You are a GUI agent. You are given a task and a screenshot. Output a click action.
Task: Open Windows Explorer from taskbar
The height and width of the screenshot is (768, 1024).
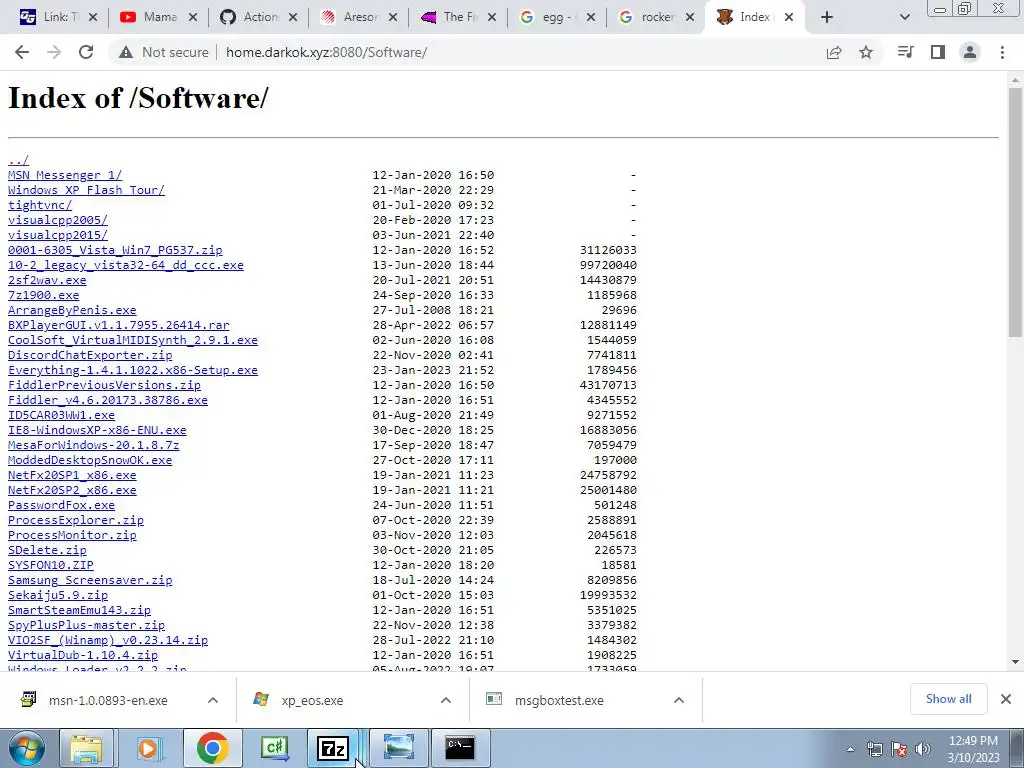(87, 748)
